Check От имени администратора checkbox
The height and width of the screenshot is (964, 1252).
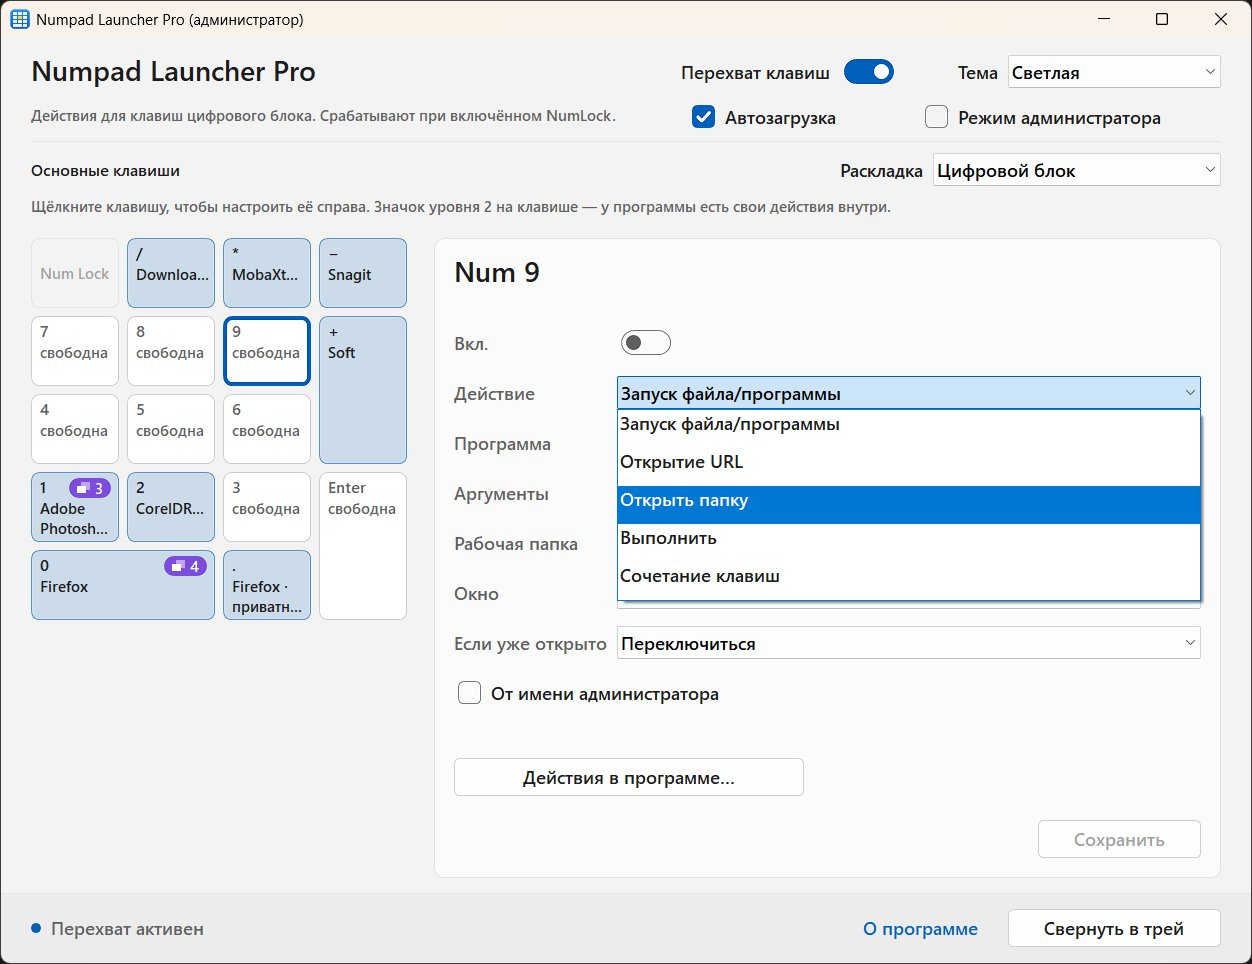[x=469, y=693]
